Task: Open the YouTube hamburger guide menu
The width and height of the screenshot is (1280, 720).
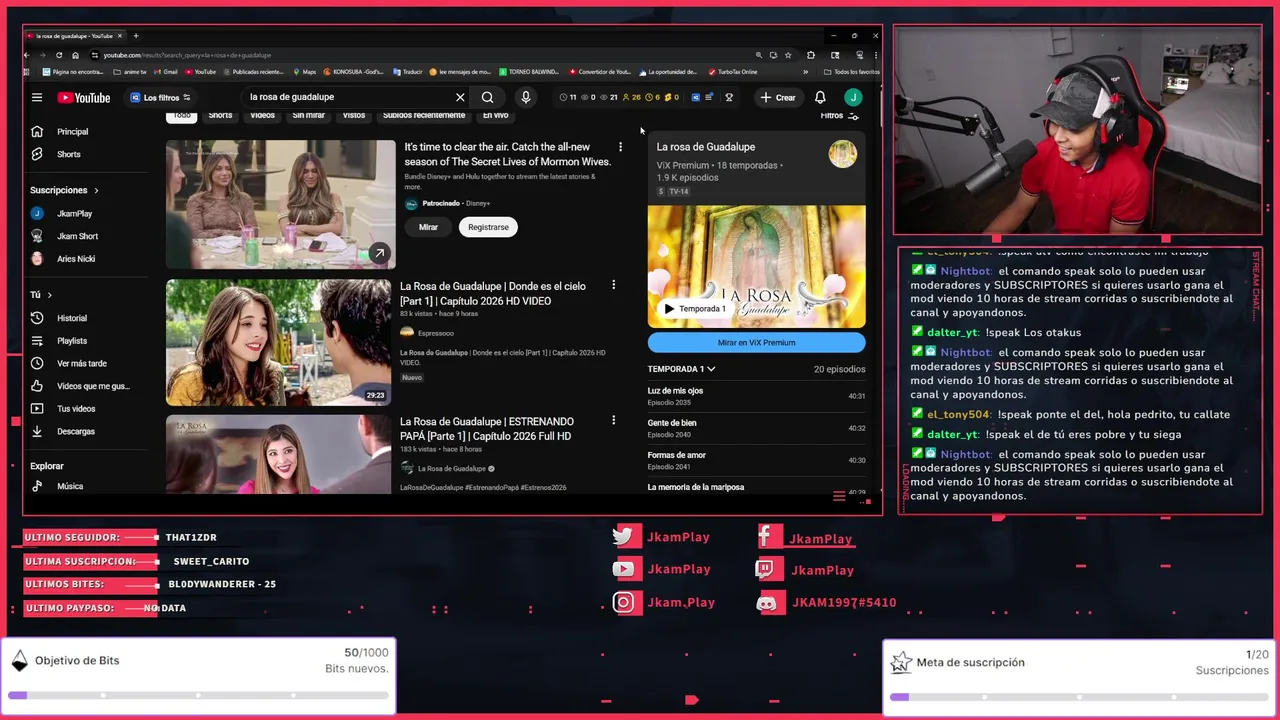Action: tap(37, 97)
